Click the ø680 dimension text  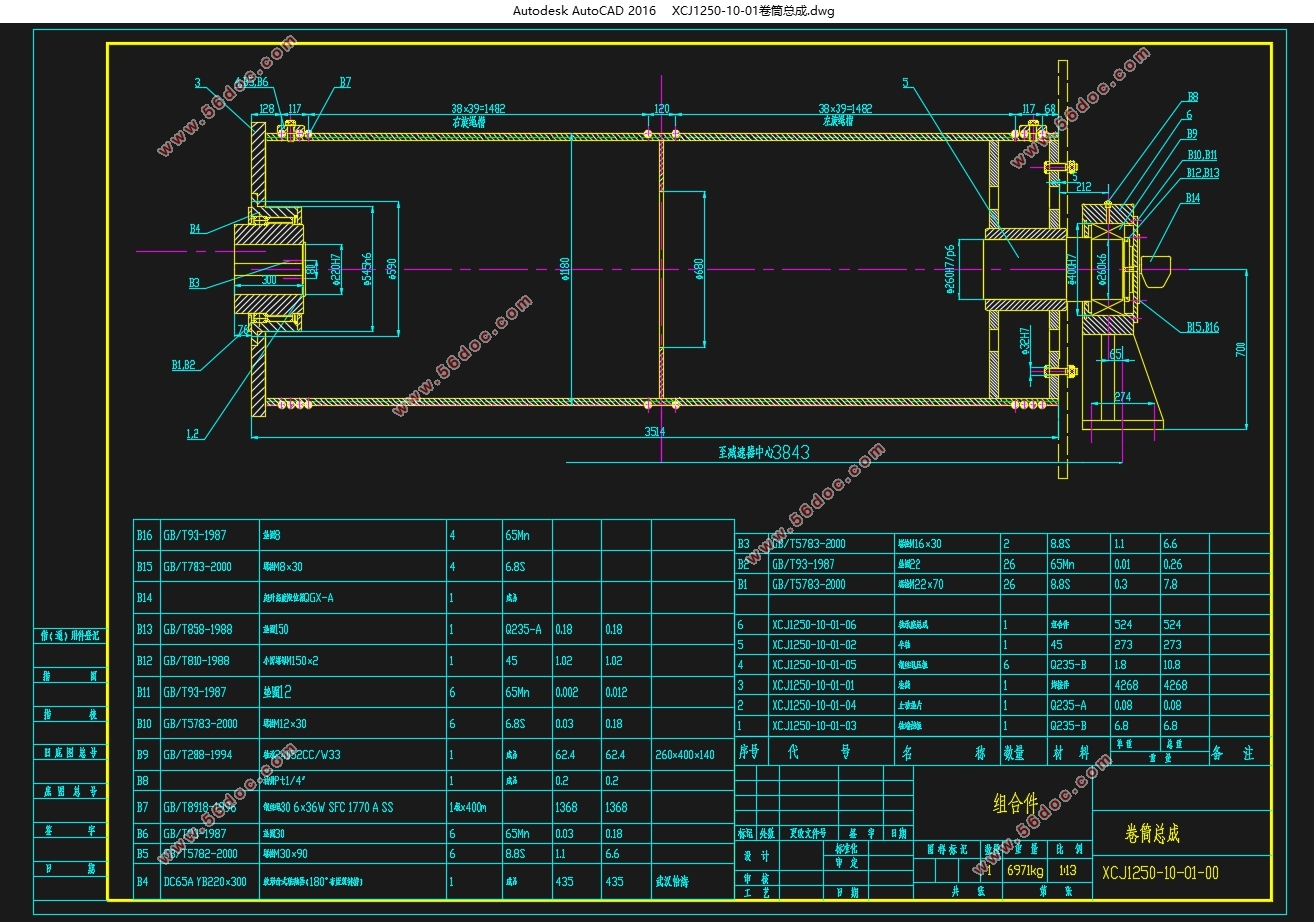[x=698, y=270]
